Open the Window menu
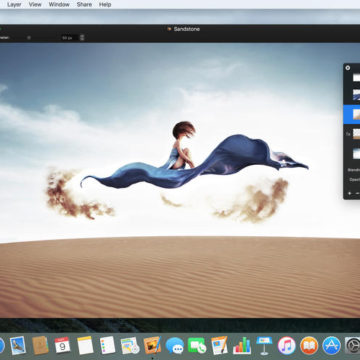Viewport: 360px width, 360px height. click(x=59, y=5)
